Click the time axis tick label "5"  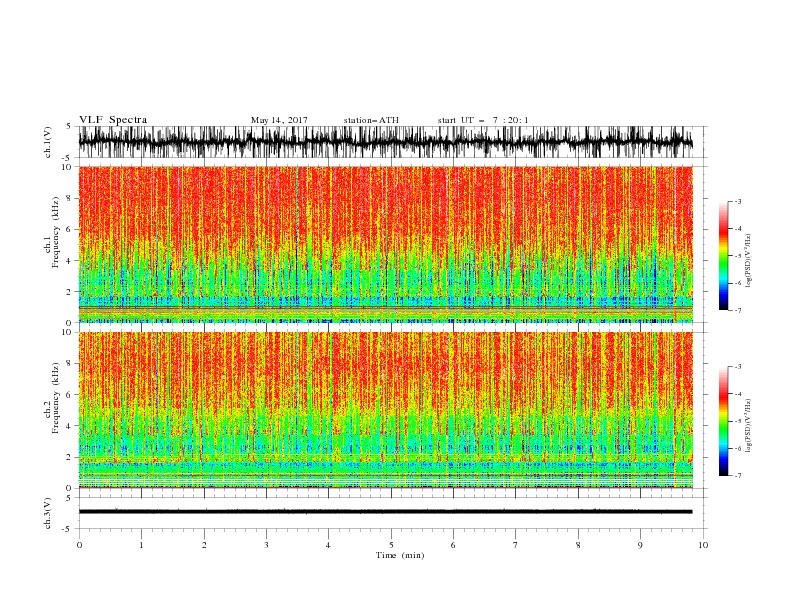391,545
